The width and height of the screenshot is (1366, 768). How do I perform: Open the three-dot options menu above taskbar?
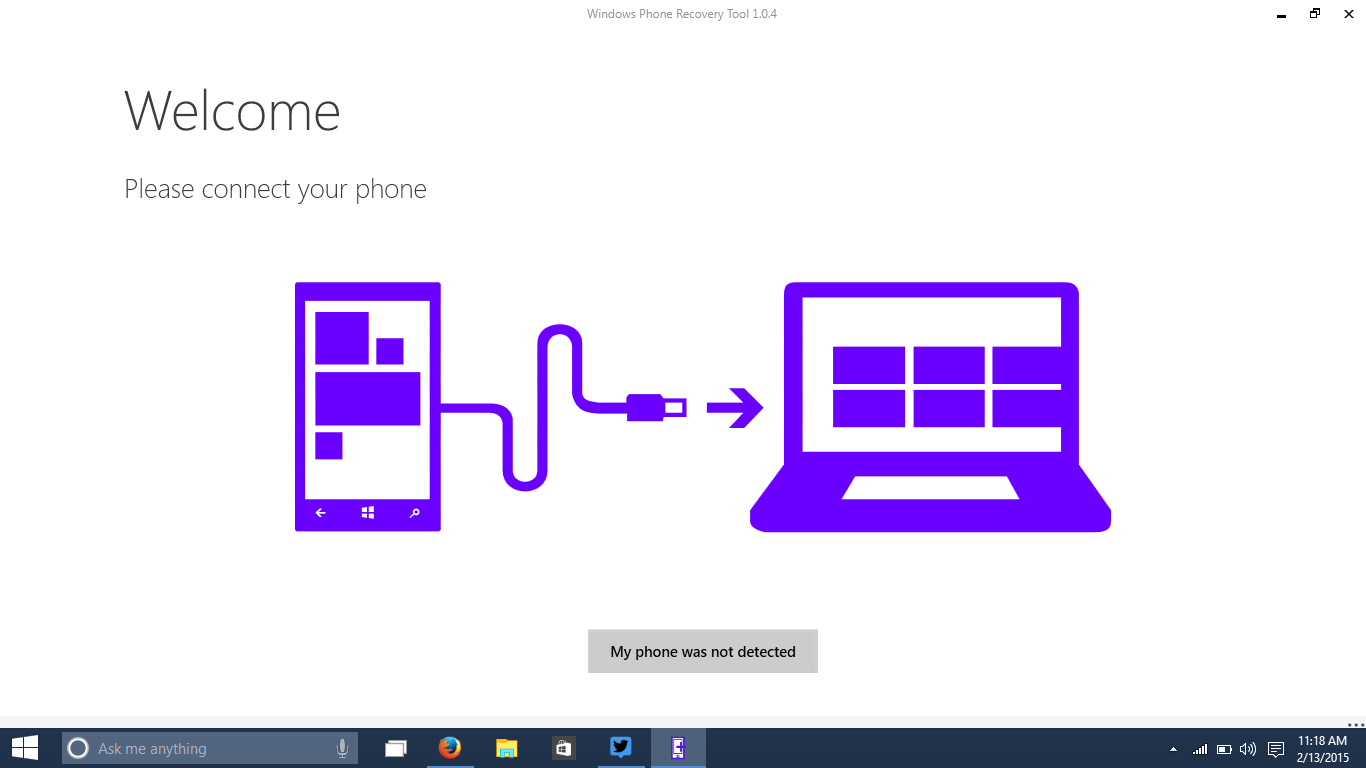click(1356, 723)
